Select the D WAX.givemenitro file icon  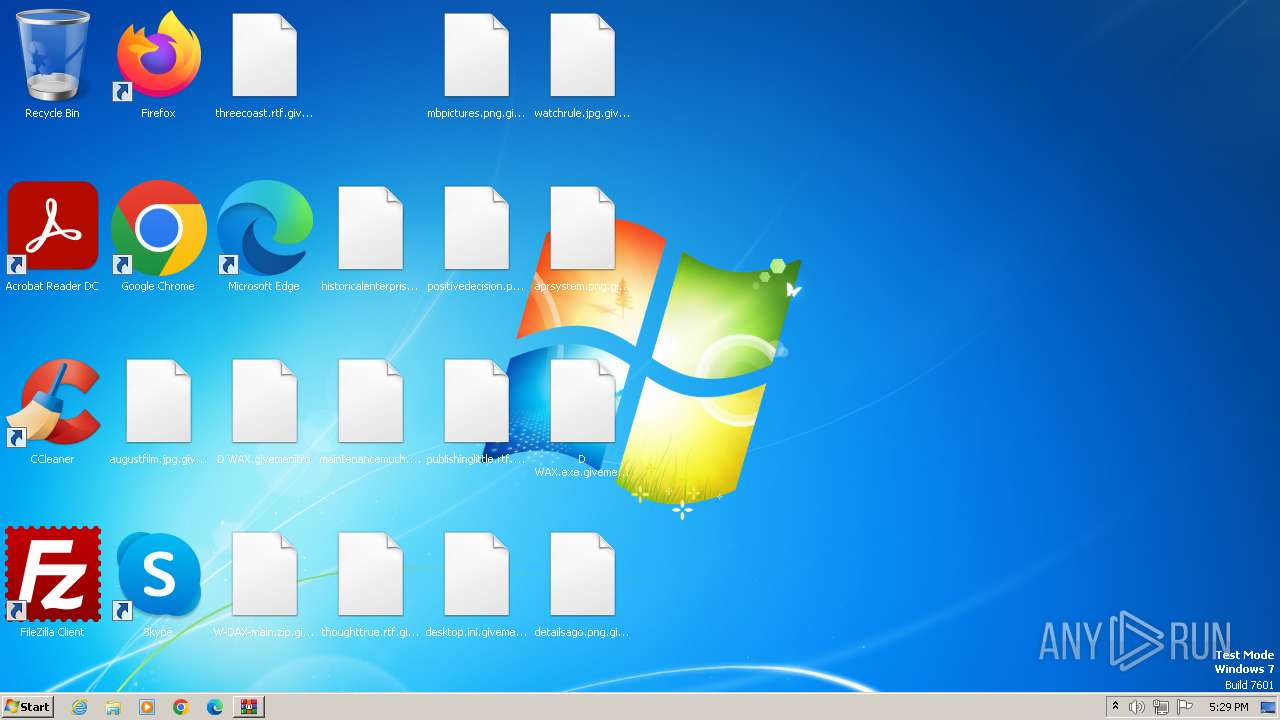[x=264, y=402]
